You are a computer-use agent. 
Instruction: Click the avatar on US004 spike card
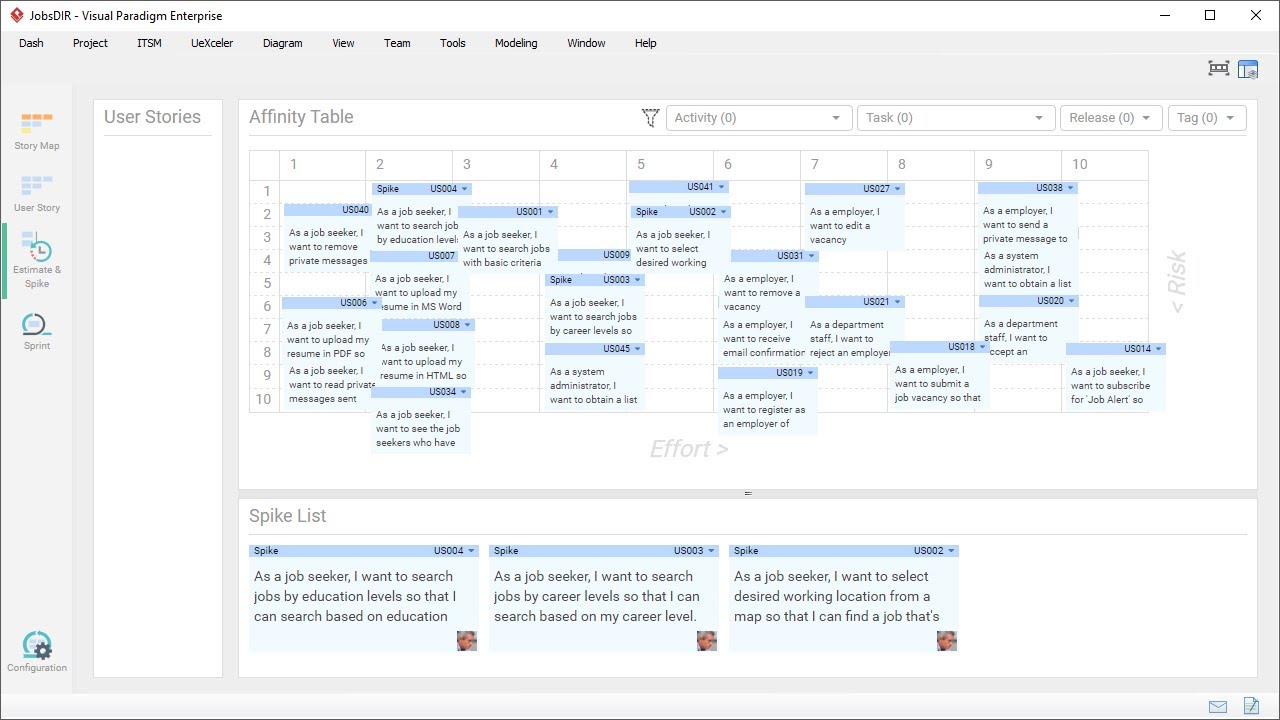[x=467, y=640]
